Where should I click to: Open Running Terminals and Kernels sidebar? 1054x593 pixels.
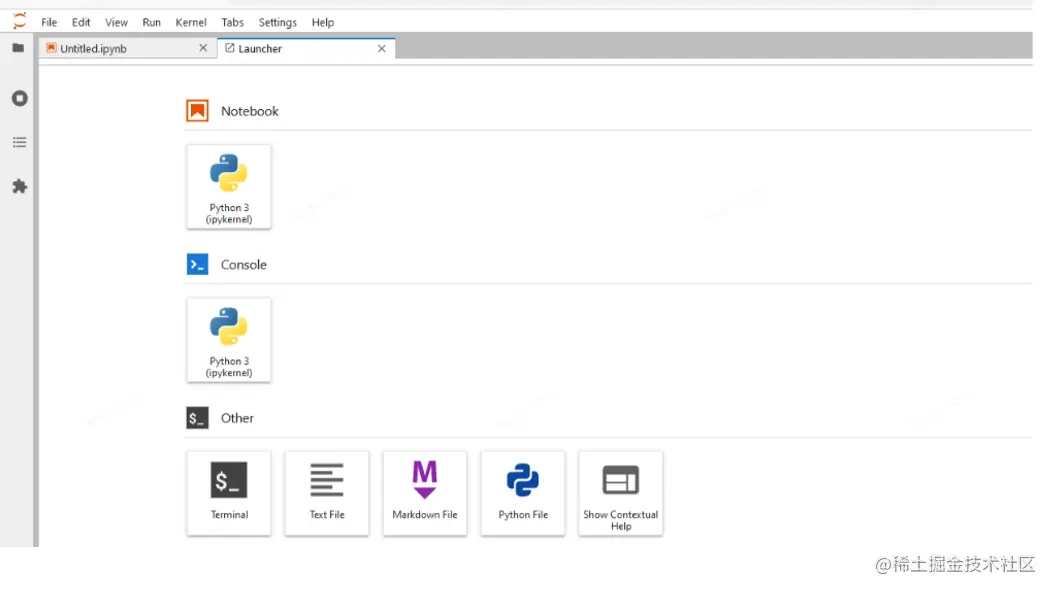(x=19, y=98)
